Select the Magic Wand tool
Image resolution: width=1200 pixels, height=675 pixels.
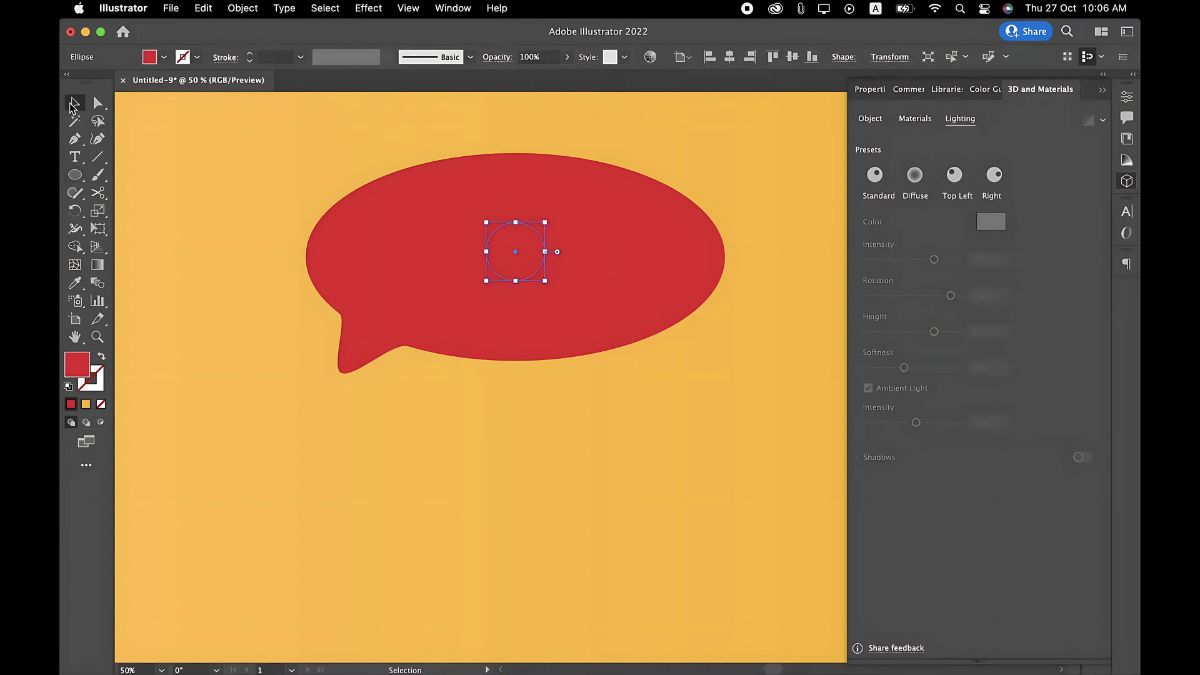click(x=75, y=121)
